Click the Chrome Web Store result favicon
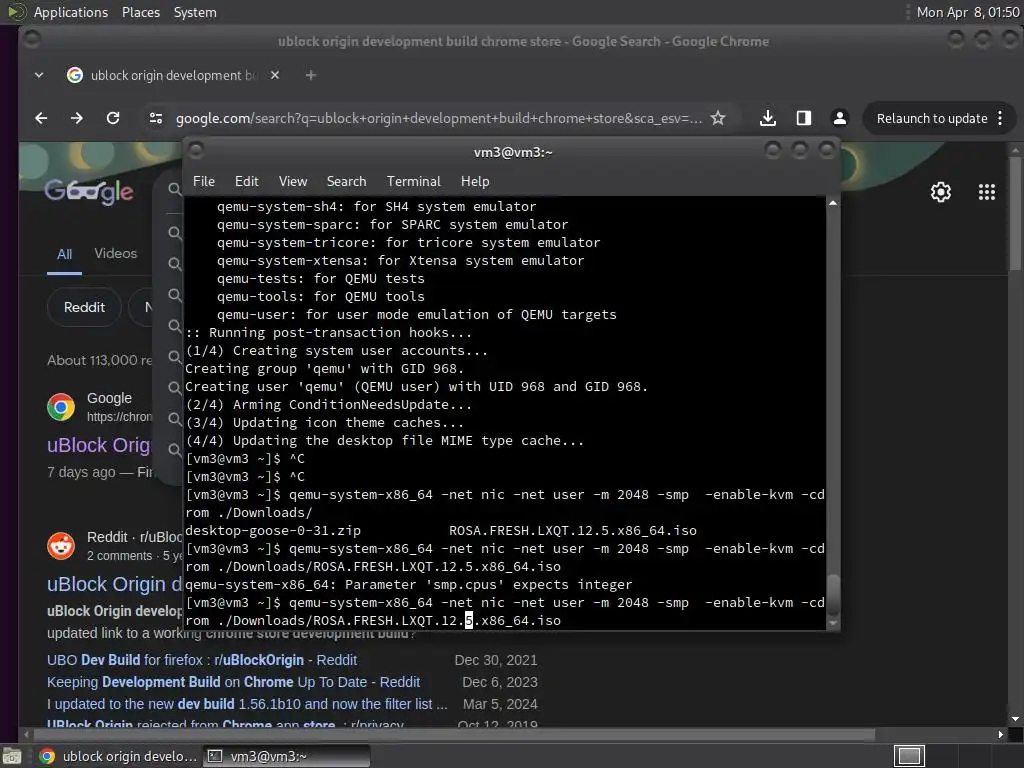 (61, 408)
